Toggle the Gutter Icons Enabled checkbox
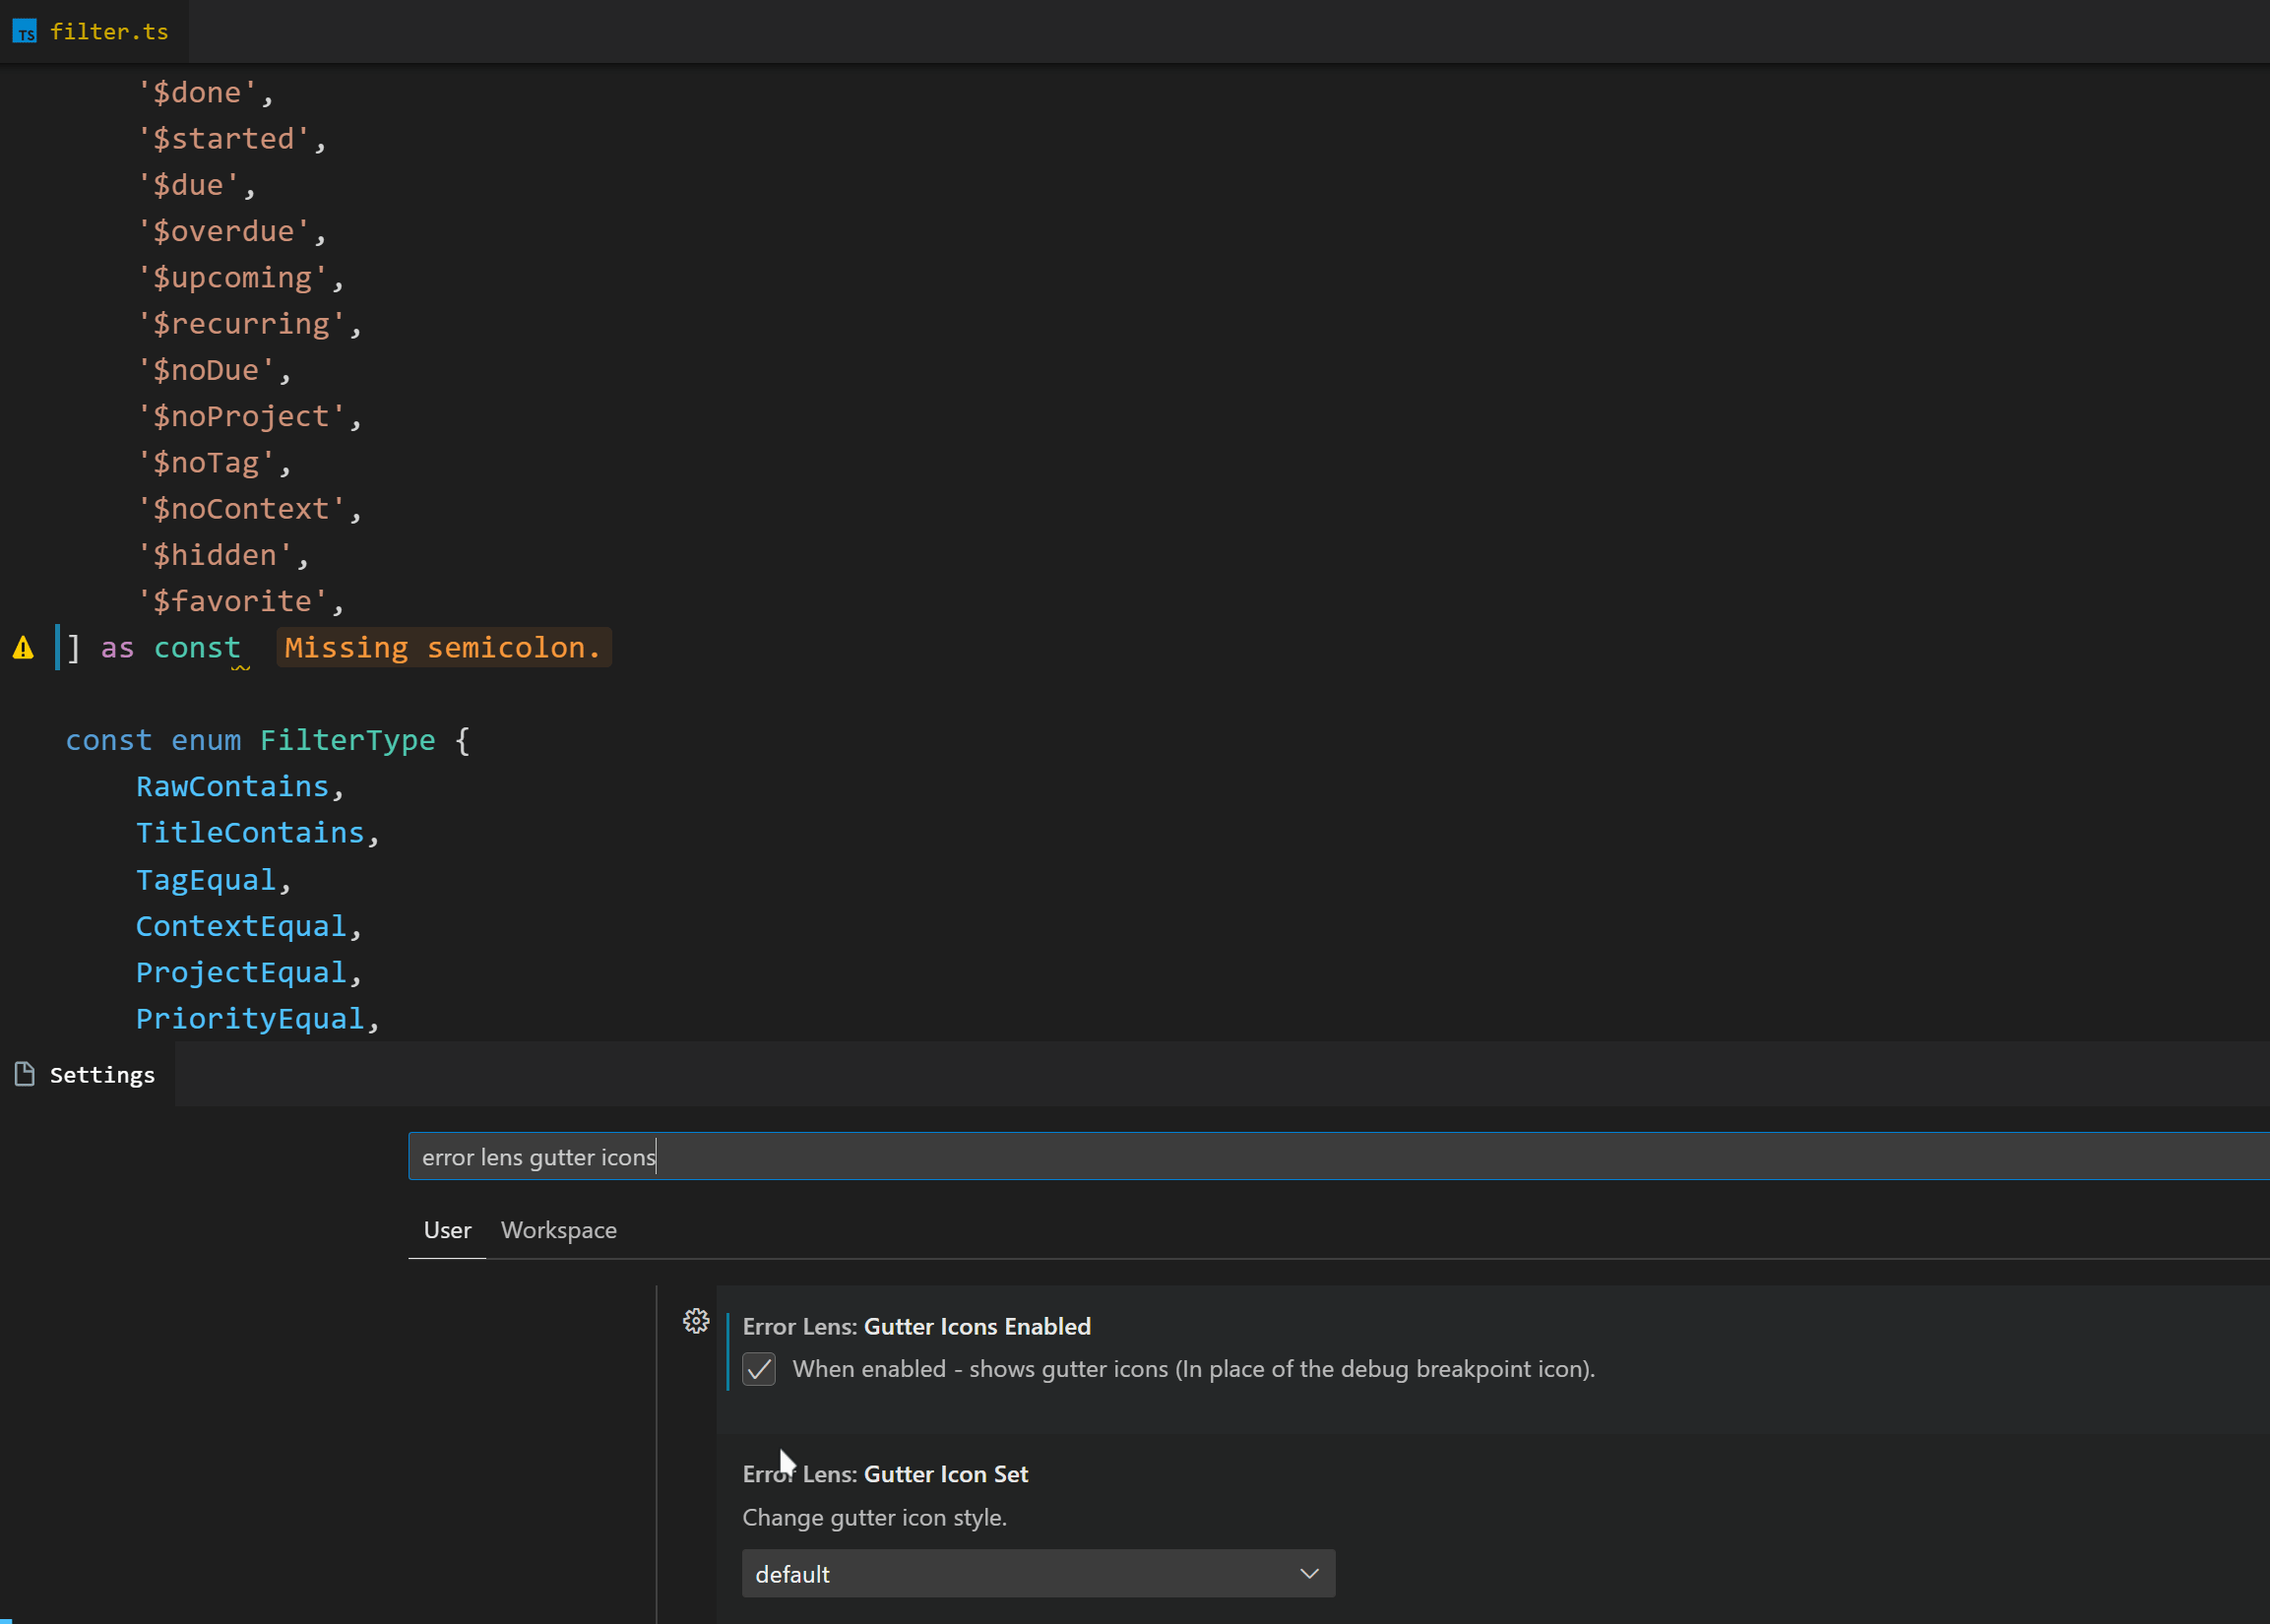2270x1624 pixels. [759, 1369]
